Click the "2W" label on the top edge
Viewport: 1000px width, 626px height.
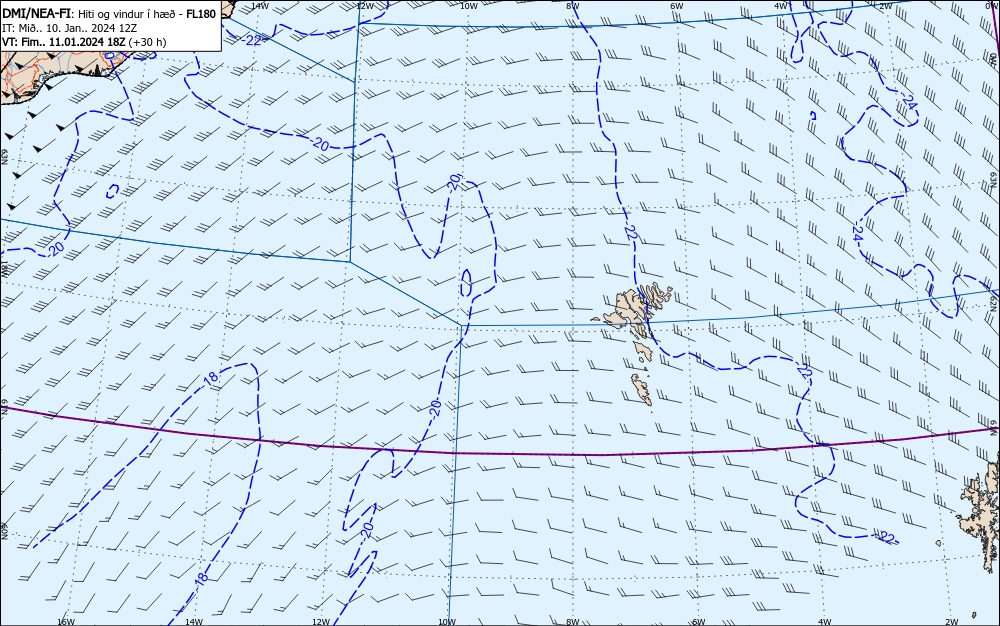click(885, 5)
